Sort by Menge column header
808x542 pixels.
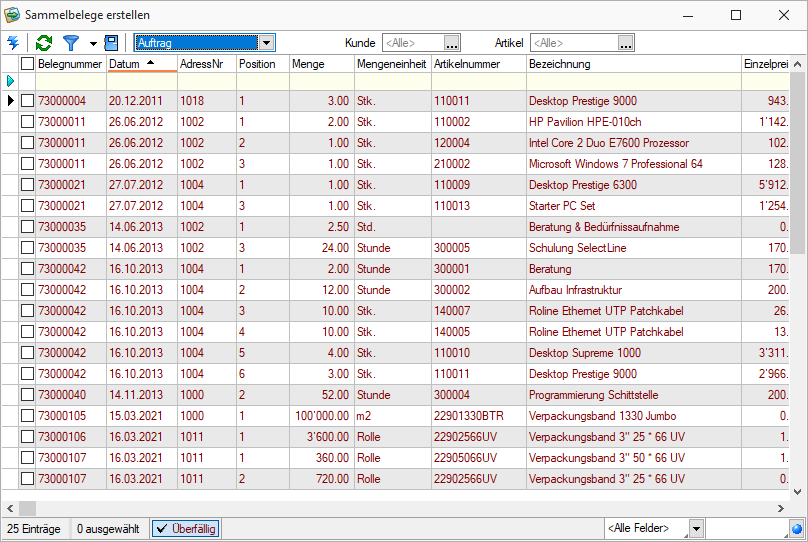(x=322, y=64)
